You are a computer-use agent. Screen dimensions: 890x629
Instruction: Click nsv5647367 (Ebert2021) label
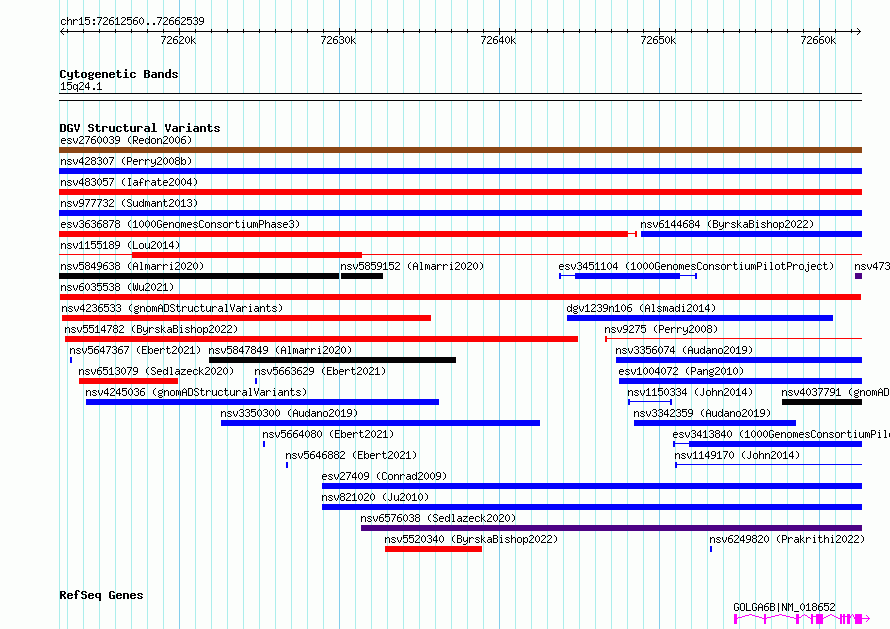[135, 350]
